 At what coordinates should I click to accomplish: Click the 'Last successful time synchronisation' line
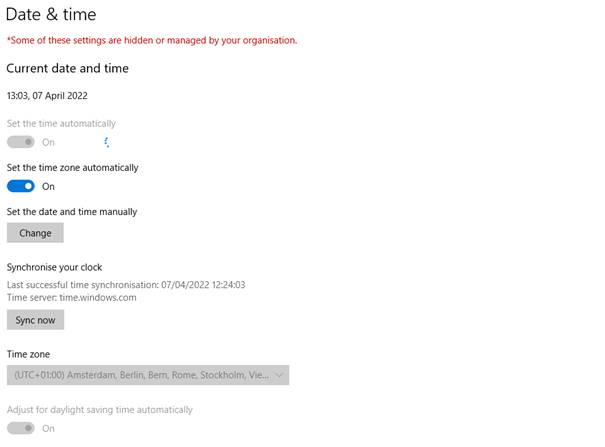(126, 285)
